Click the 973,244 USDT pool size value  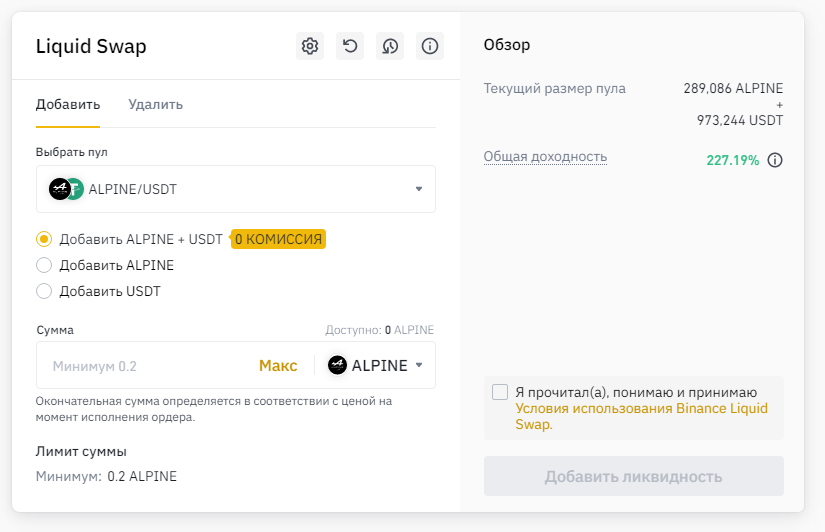click(x=740, y=121)
